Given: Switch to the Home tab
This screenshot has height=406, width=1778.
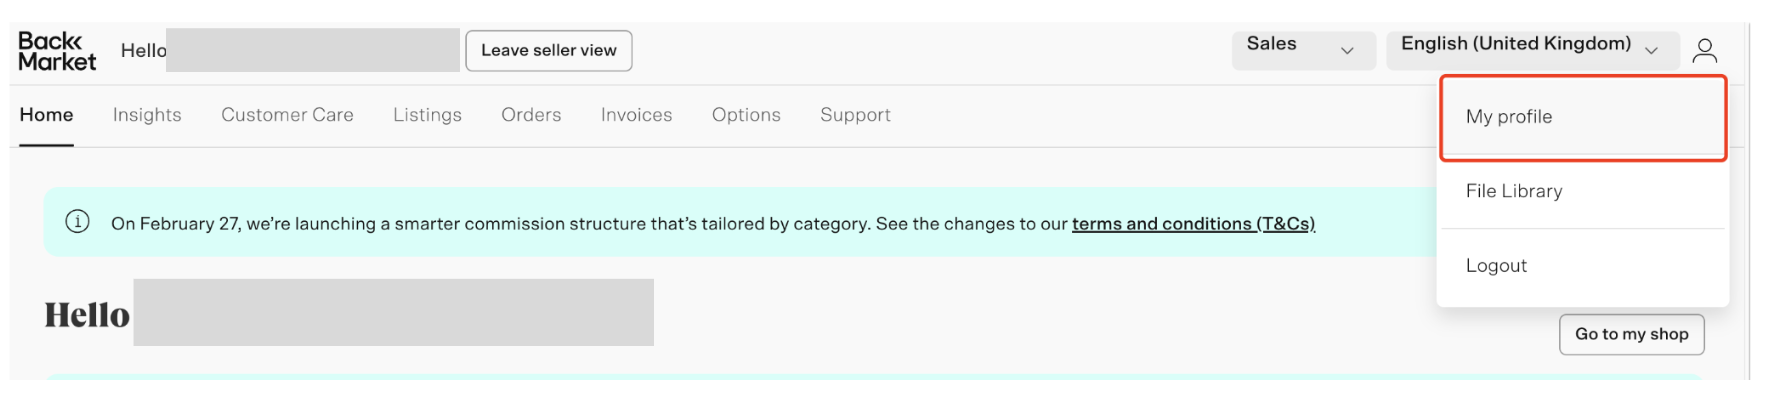Looking at the screenshot, I should (46, 115).
